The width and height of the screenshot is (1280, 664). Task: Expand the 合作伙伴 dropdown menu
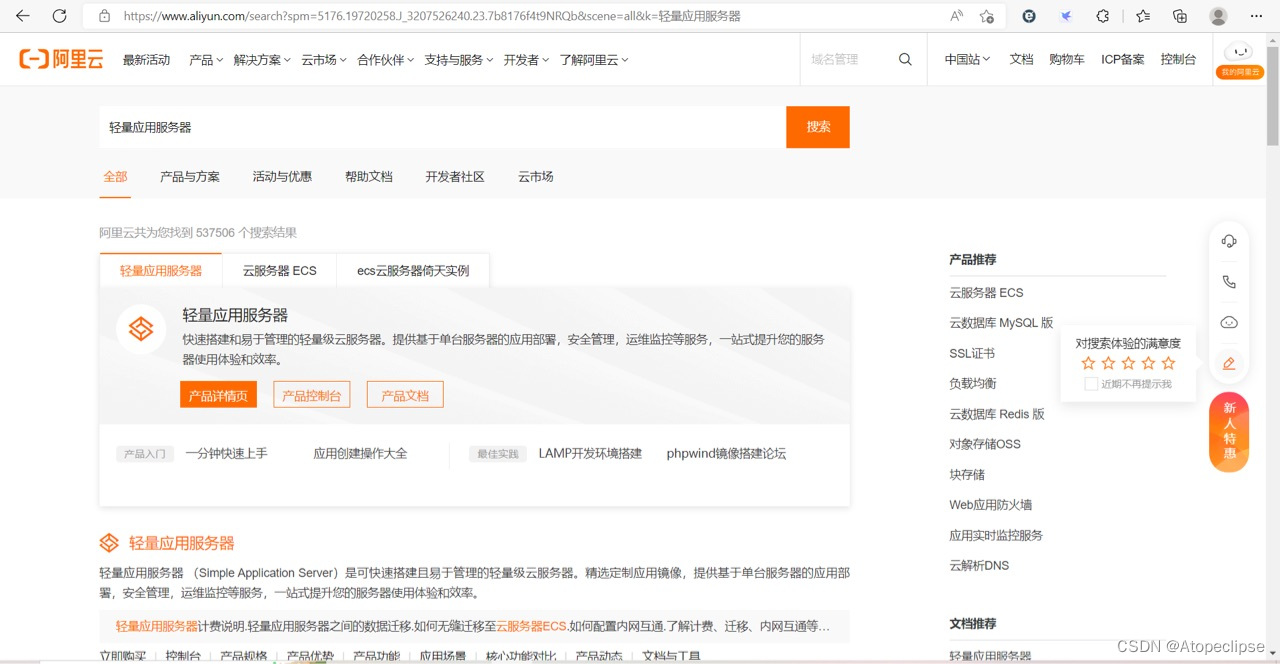pyautogui.click(x=385, y=60)
